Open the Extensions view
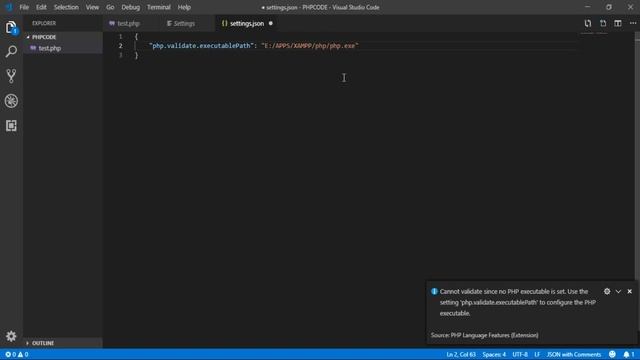The width and height of the screenshot is (640, 360). coord(11,126)
